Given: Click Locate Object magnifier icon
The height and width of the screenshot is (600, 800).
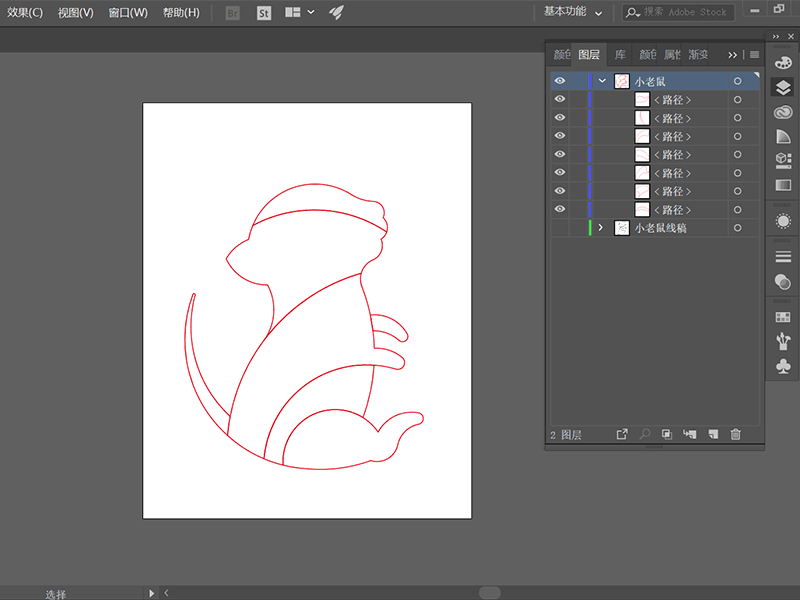Looking at the screenshot, I should point(645,434).
